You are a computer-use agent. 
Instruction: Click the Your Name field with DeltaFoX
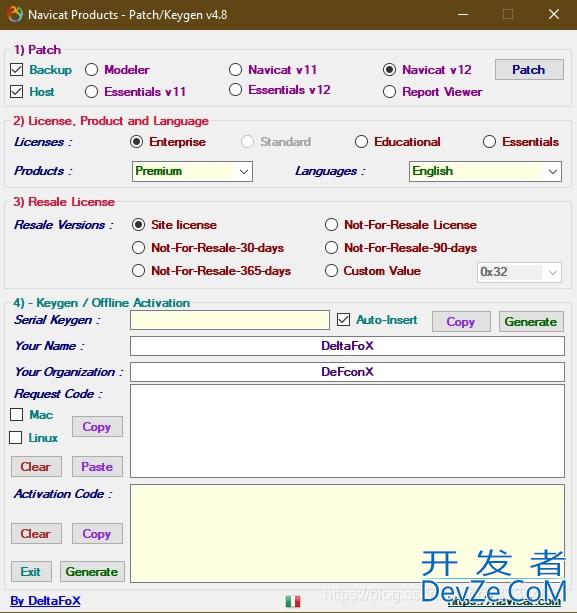pos(347,346)
